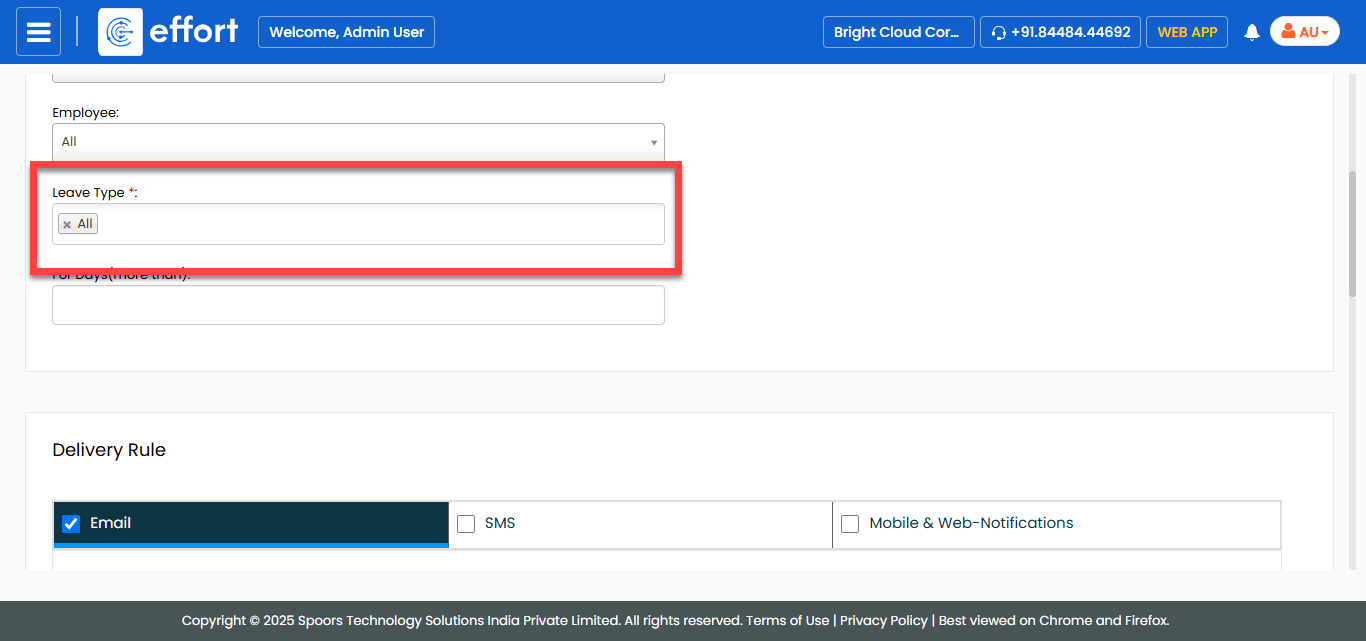Viewport: 1366px width, 641px height.
Task: Open the notifications bell
Action: (x=1251, y=33)
